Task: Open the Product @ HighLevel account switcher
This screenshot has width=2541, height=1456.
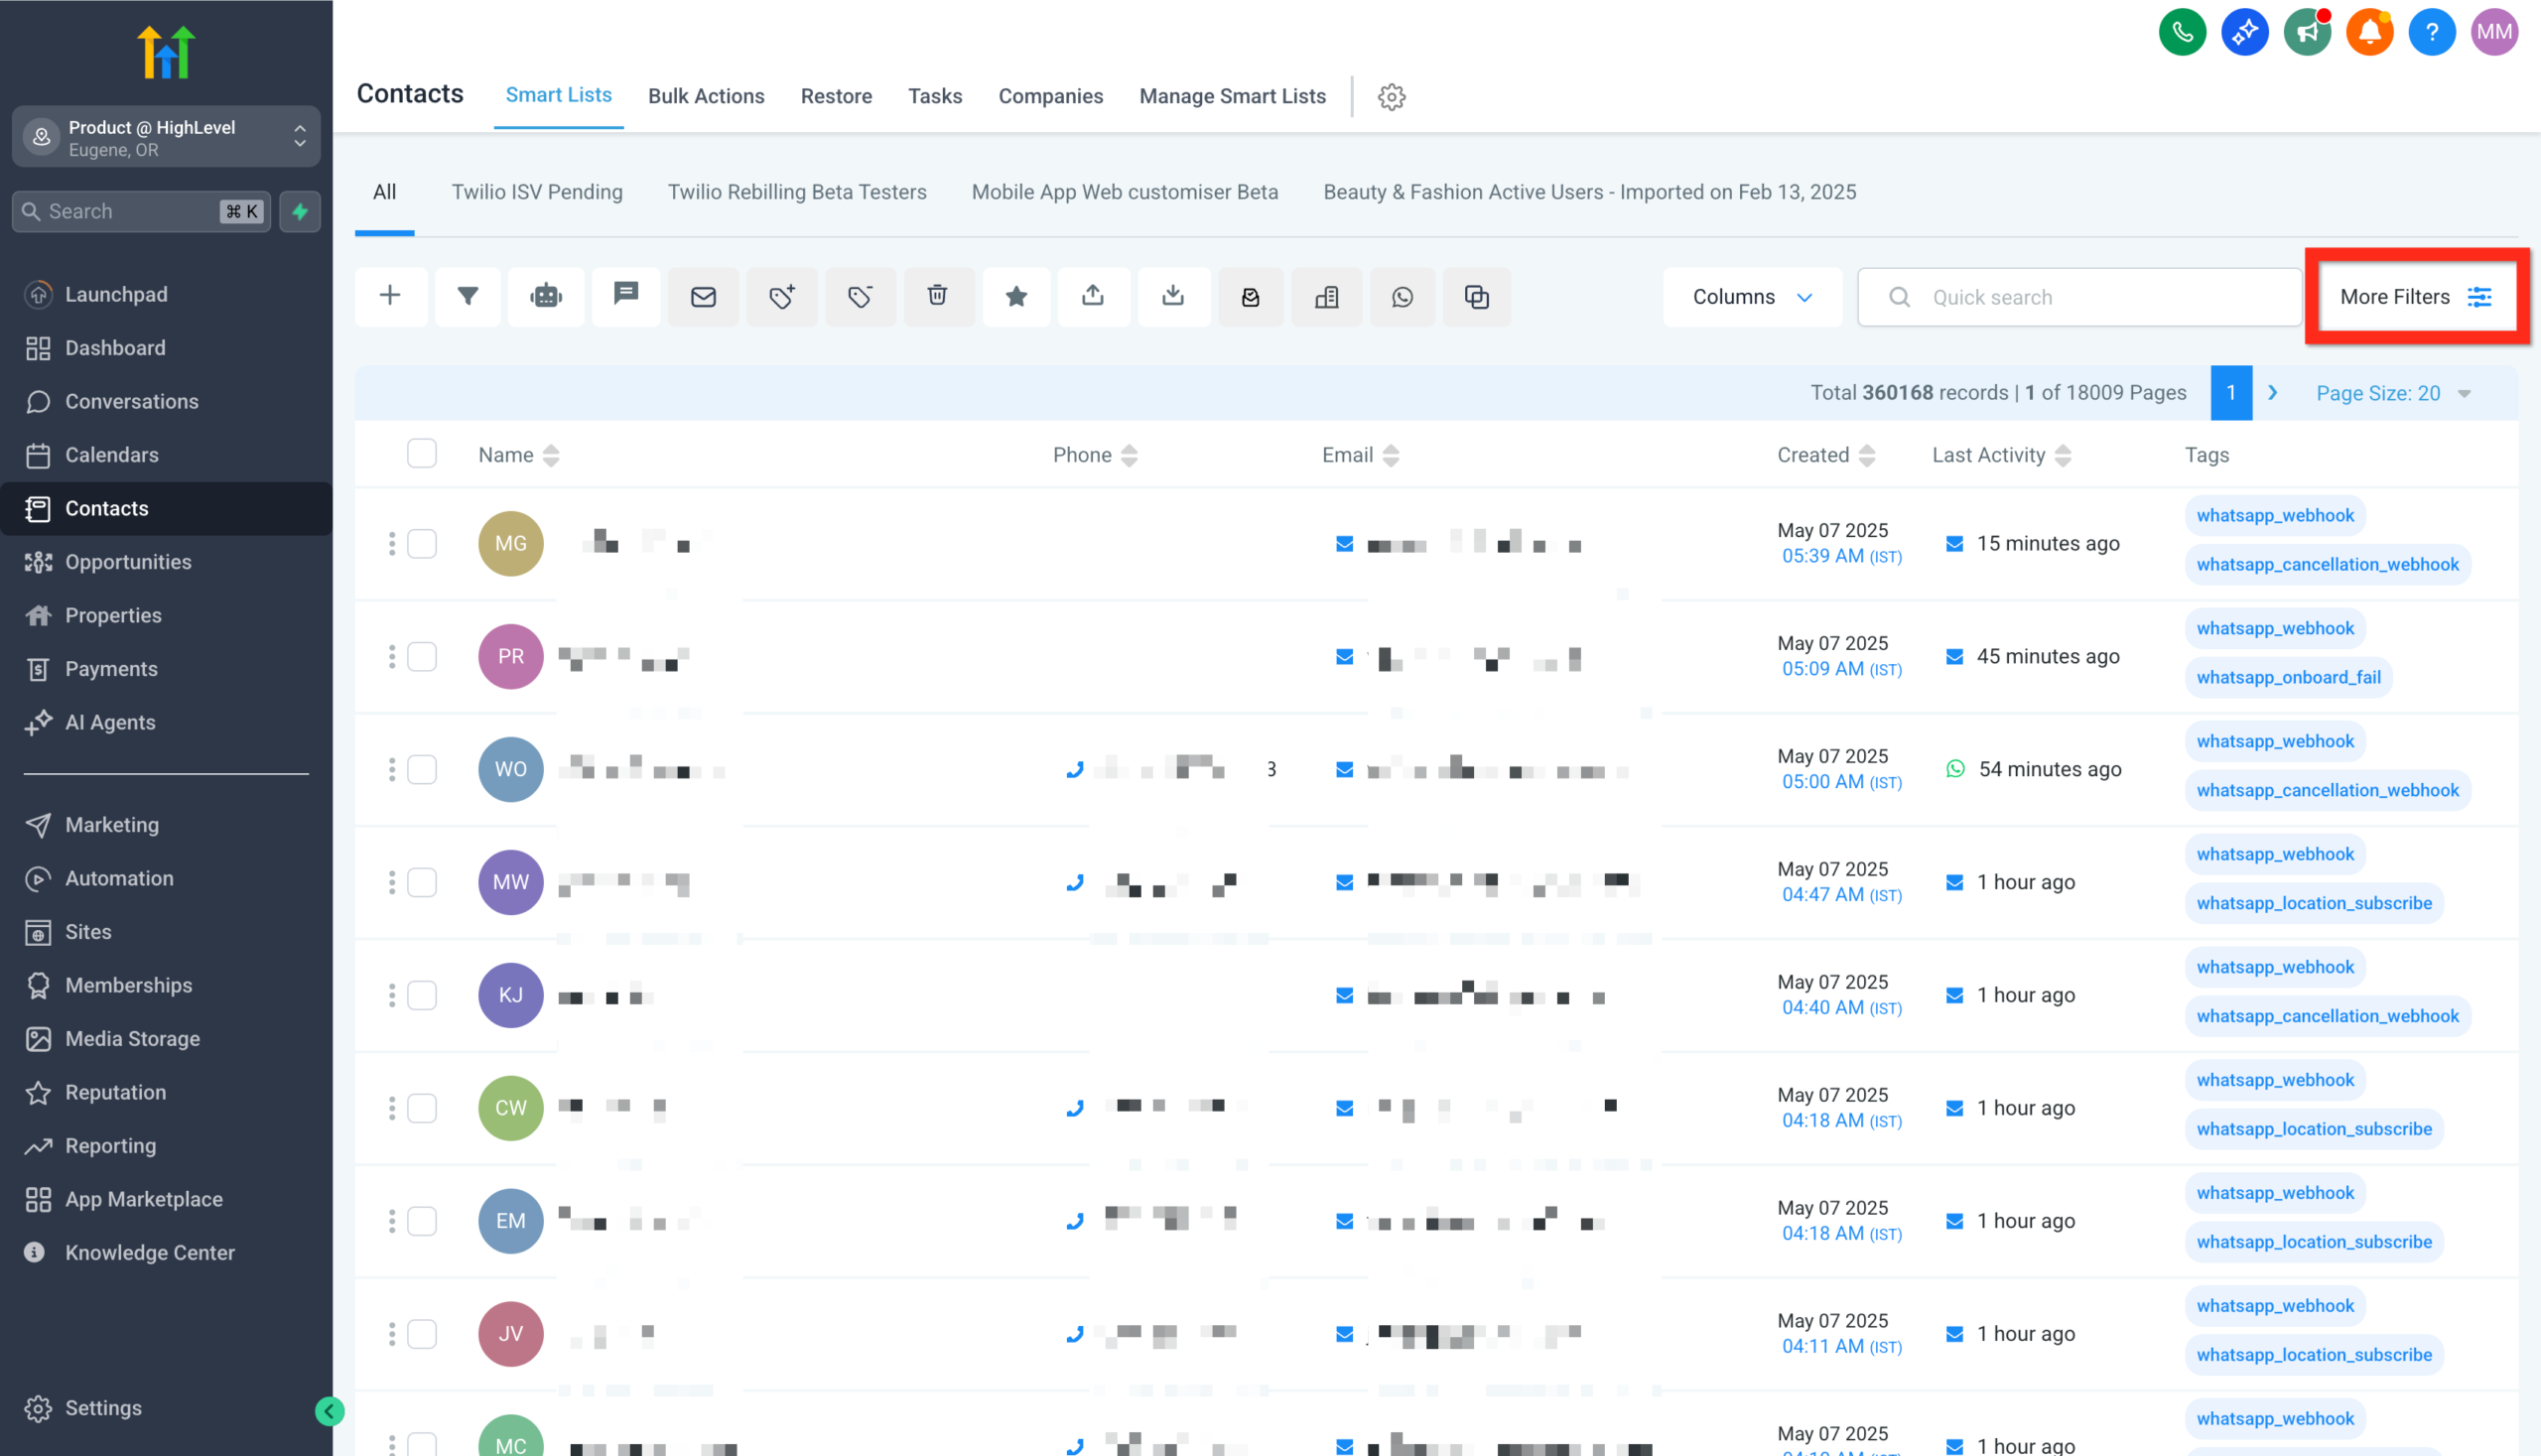Action: click(166, 137)
